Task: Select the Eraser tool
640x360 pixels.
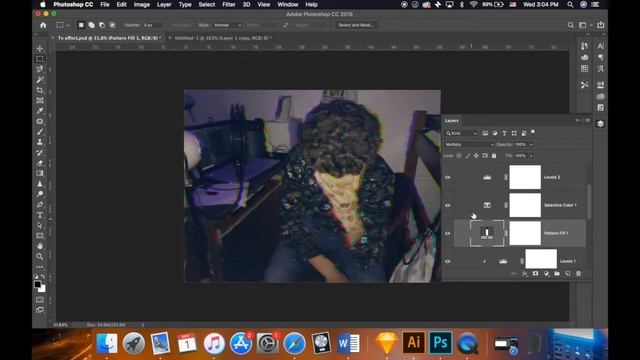Action: [40, 163]
